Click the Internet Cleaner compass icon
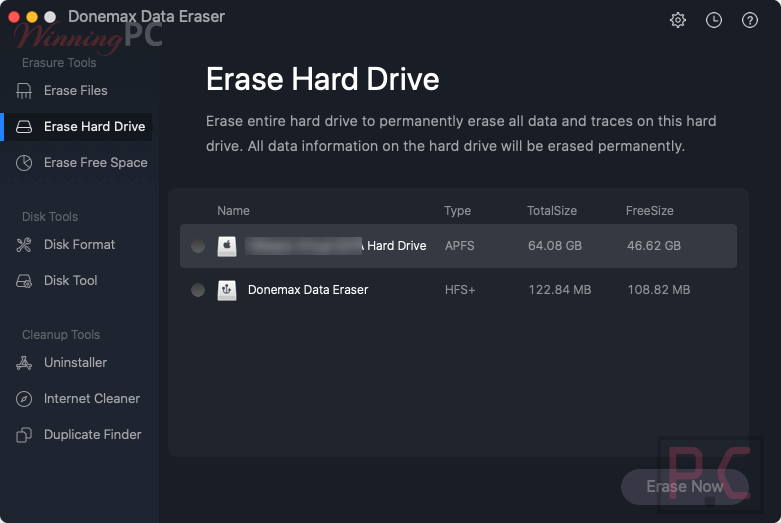 pos(24,399)
